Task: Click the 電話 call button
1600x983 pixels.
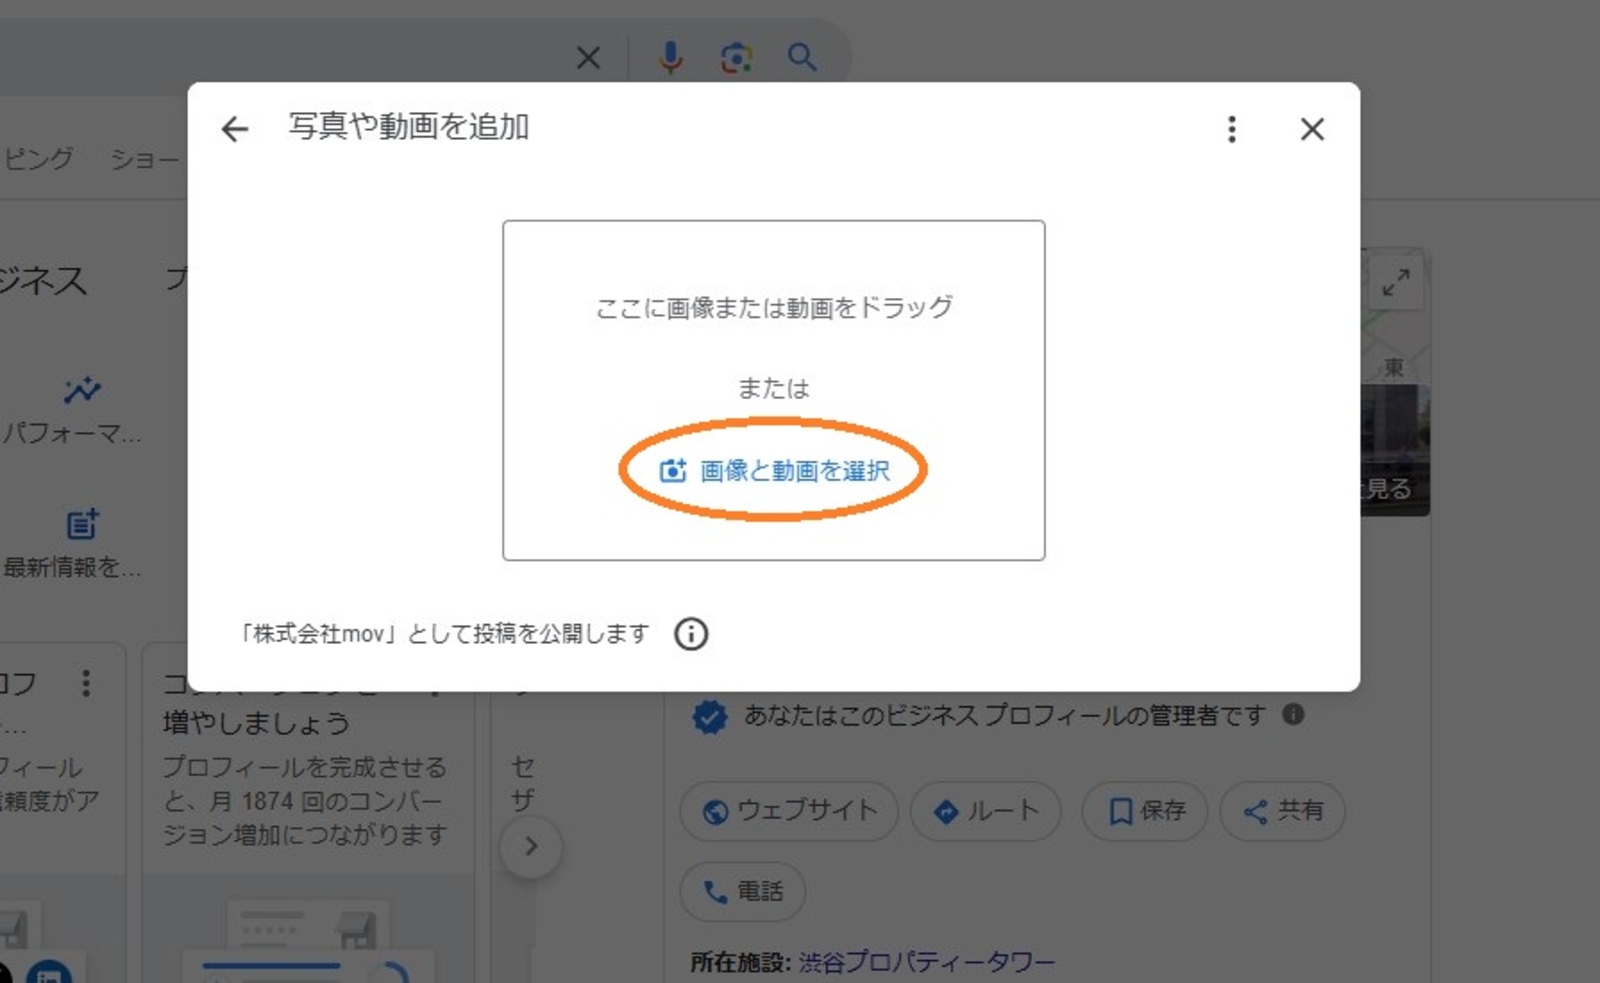Action: [742, 891]
